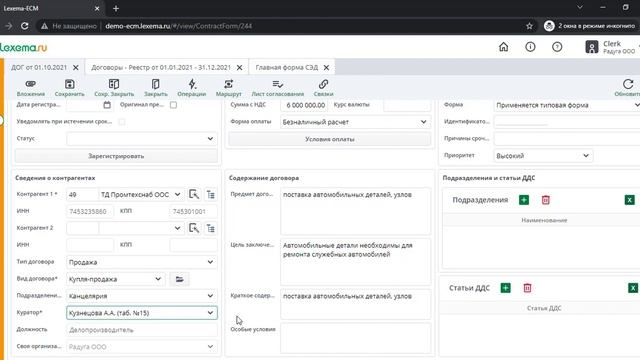Image resolution: width=640 pixels, height=360 pixels.
Task: Click the Условия оплаты button
Action: tap(330, 139)
